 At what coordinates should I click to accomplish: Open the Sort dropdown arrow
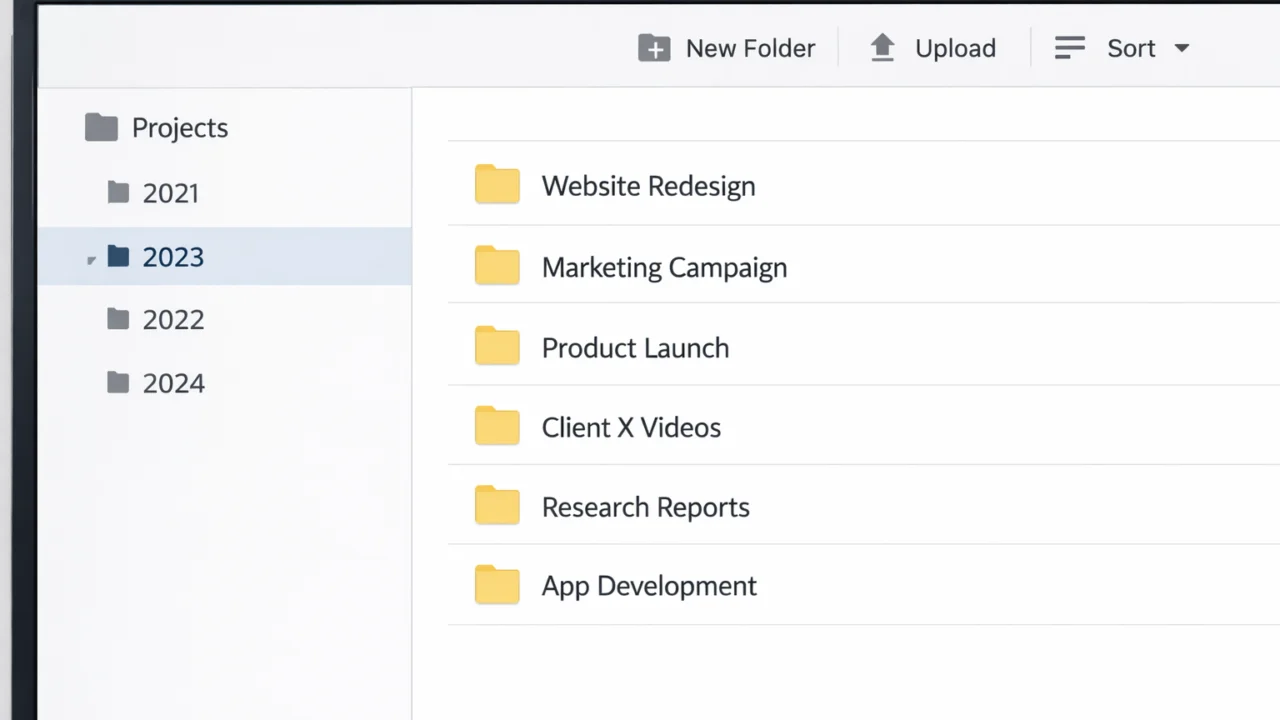(x=1181, y=48)
